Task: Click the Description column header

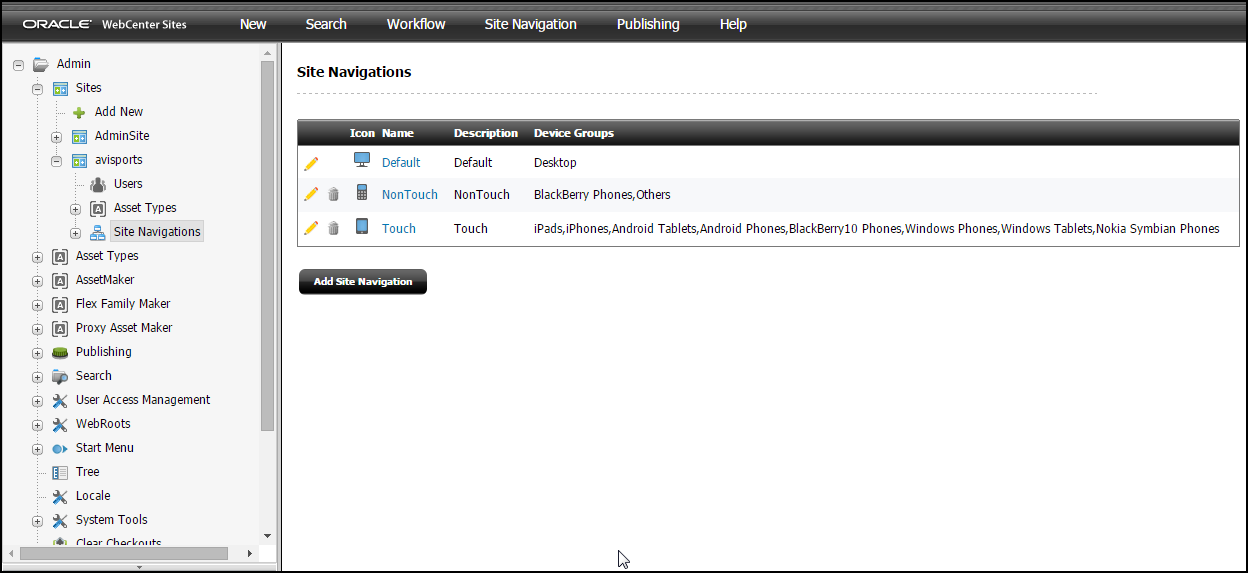Action: pos(486,133)
